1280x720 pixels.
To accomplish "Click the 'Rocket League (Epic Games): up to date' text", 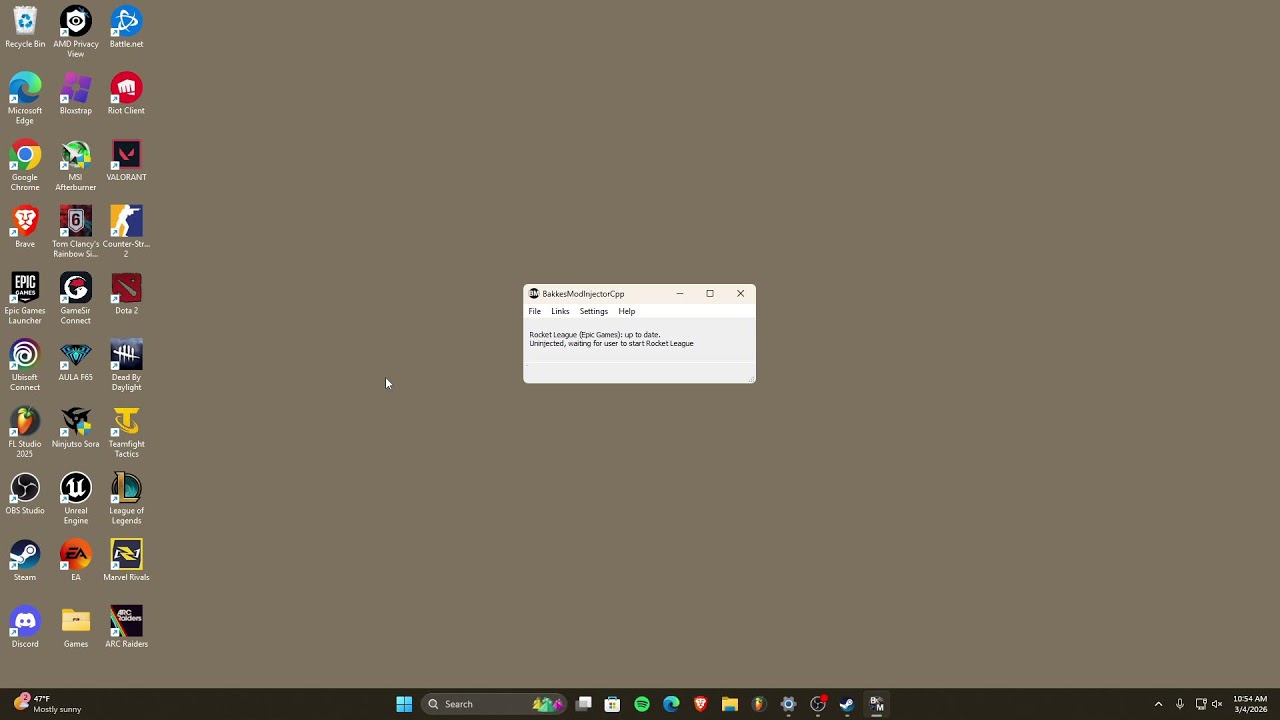I will pyautogui.click(x=595, y=335).
